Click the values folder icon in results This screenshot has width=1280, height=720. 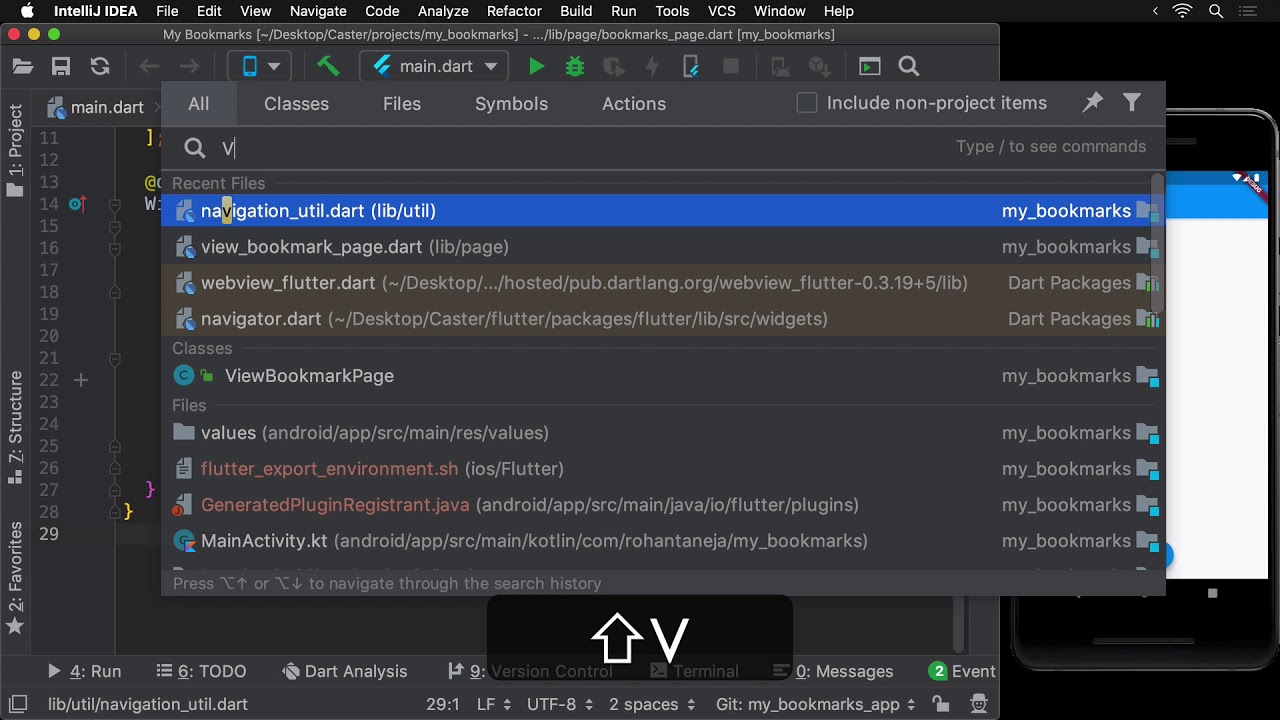(184, 432)
